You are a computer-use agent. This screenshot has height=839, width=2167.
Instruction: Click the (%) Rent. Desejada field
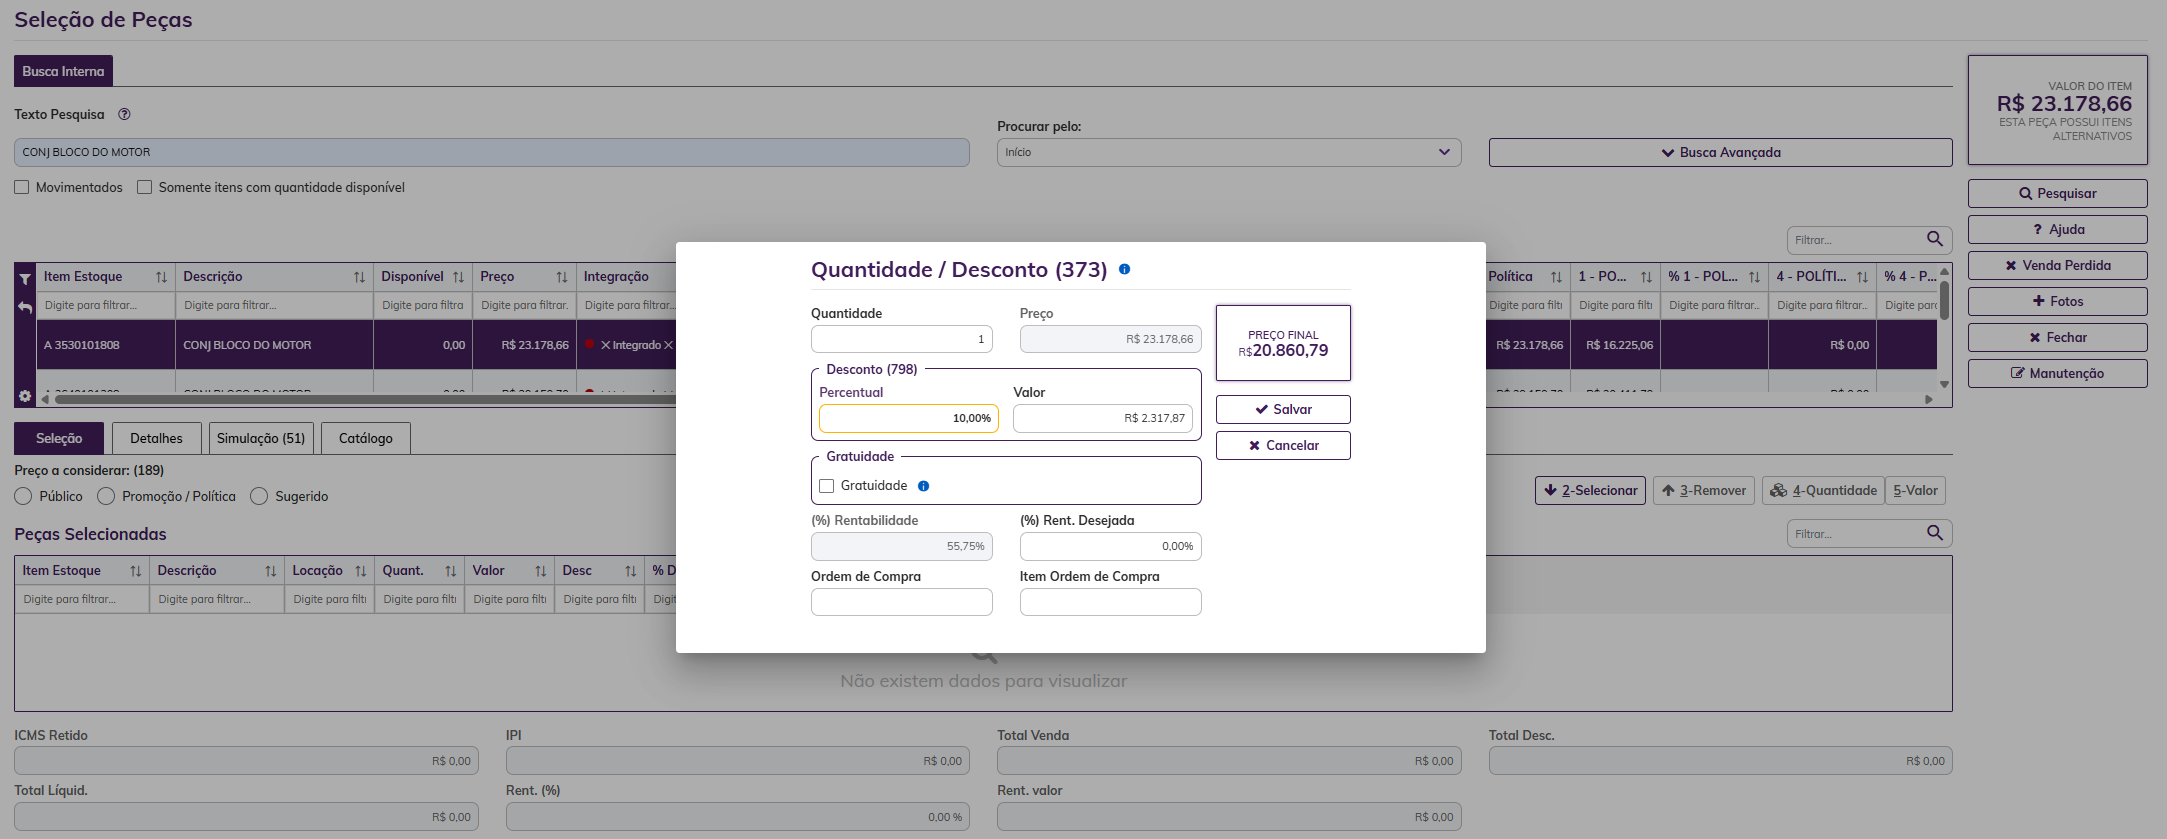coord(1110,546)
